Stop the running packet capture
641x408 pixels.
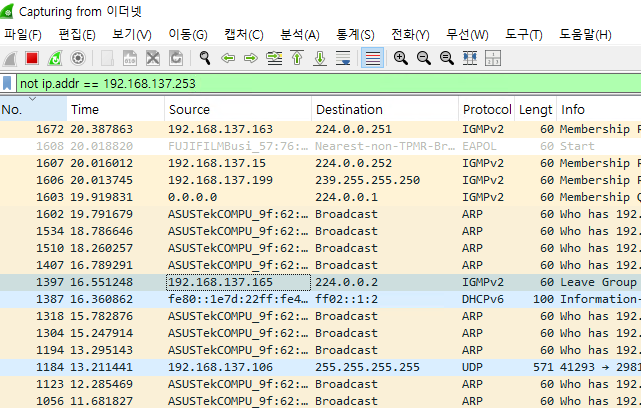pos(32,58)
